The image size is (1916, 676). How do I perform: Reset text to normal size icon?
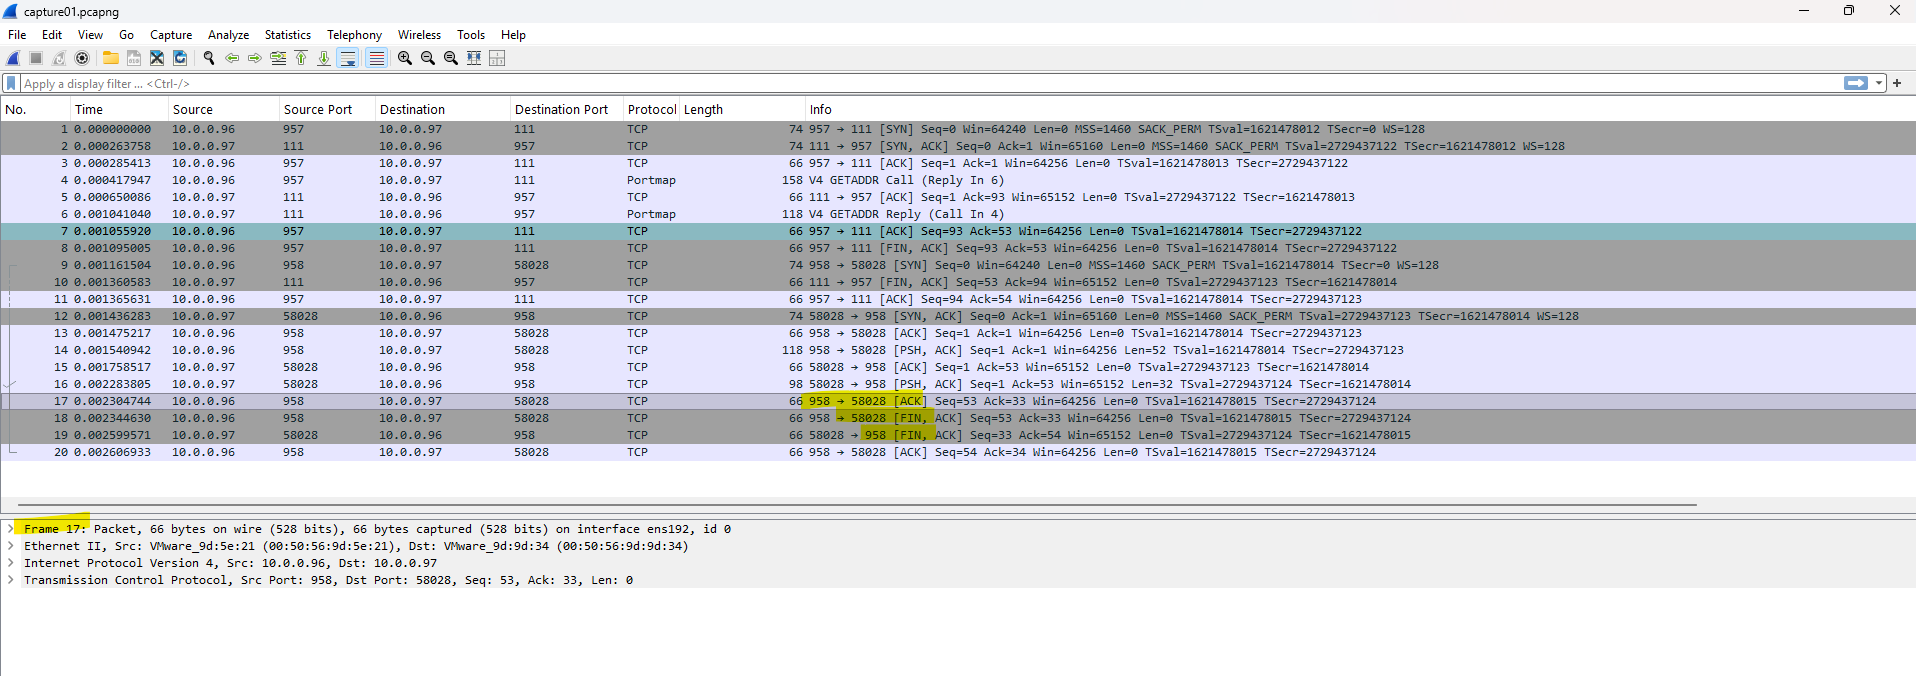click(450, 58)
